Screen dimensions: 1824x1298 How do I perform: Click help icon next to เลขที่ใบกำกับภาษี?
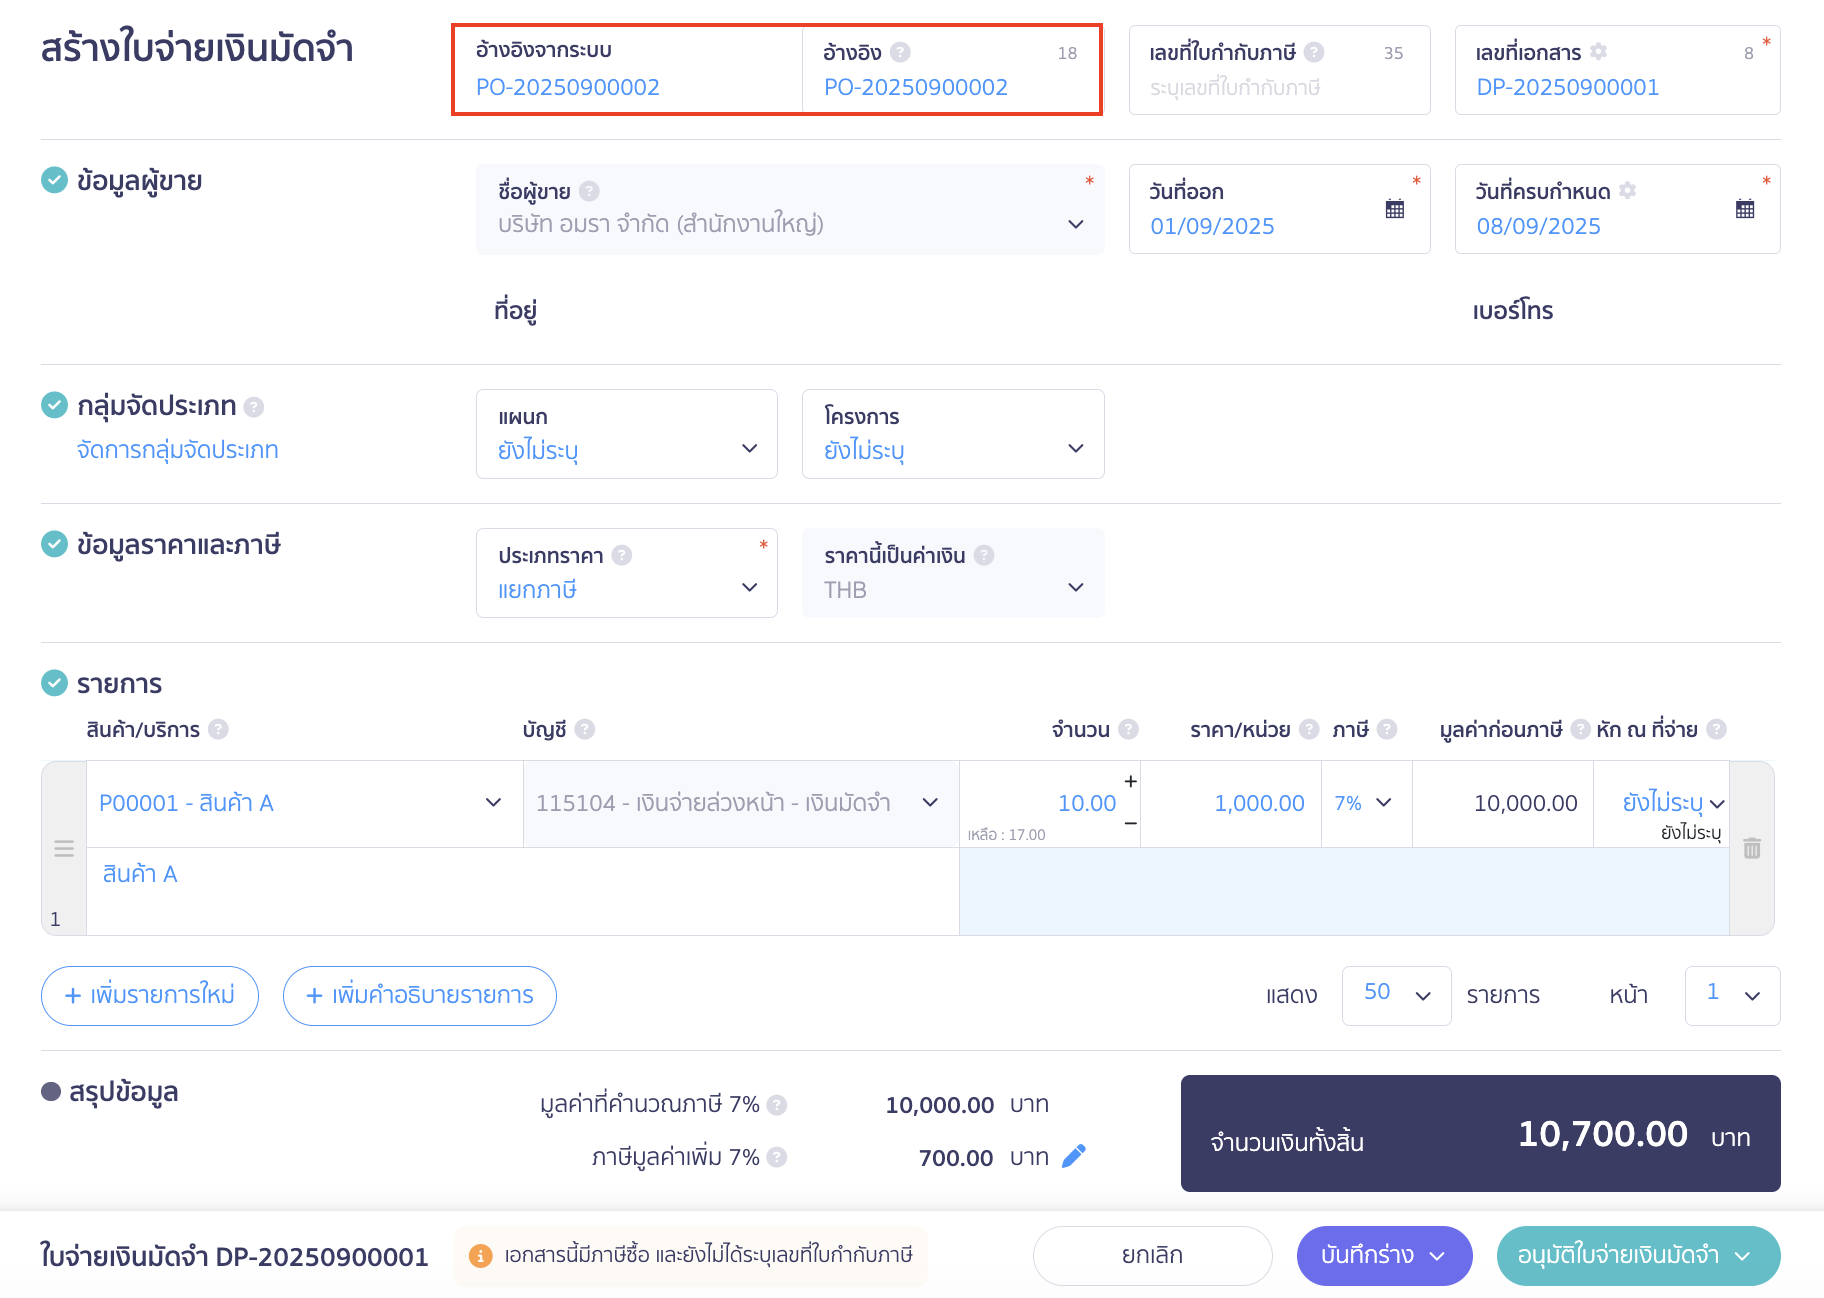[x=1315, y=52]
